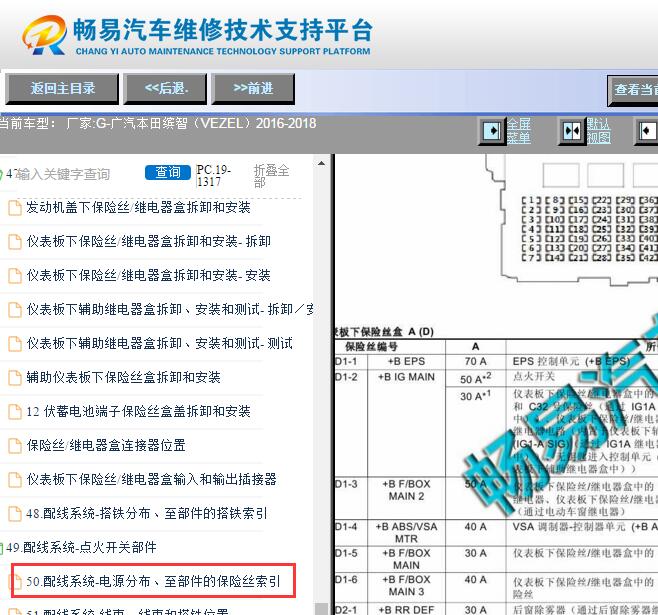Open the 默认视图 link
The height and width of the screenshot is (615, 658).
click(x=598, y=131)
